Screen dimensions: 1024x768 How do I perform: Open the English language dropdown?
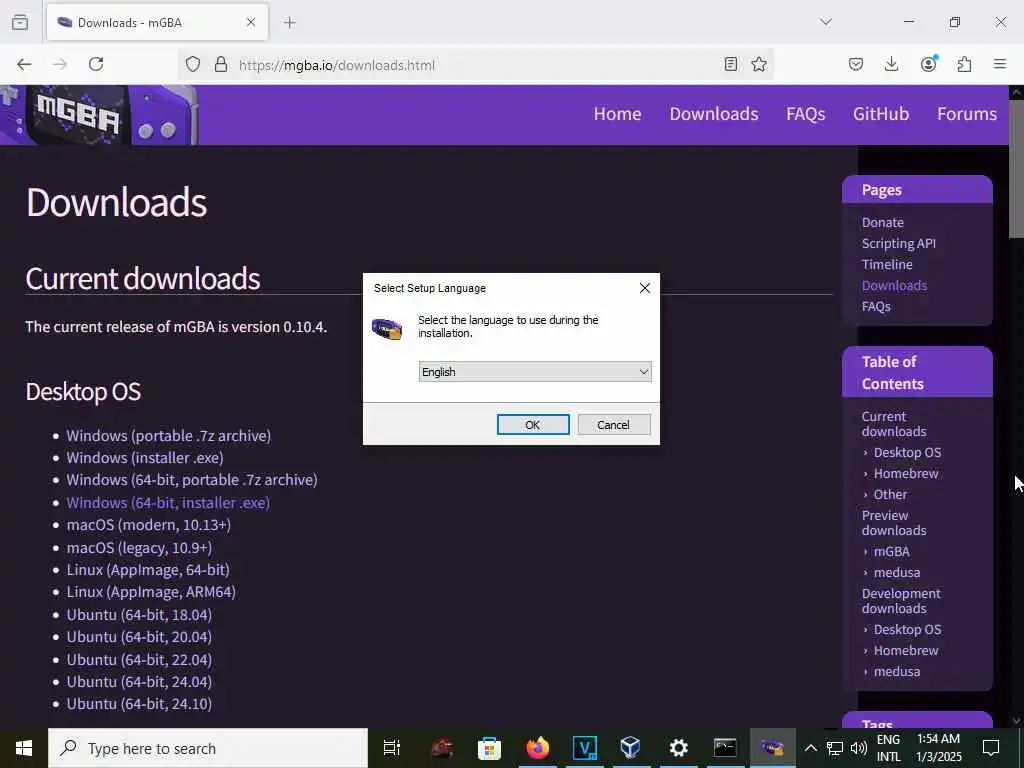535,372
